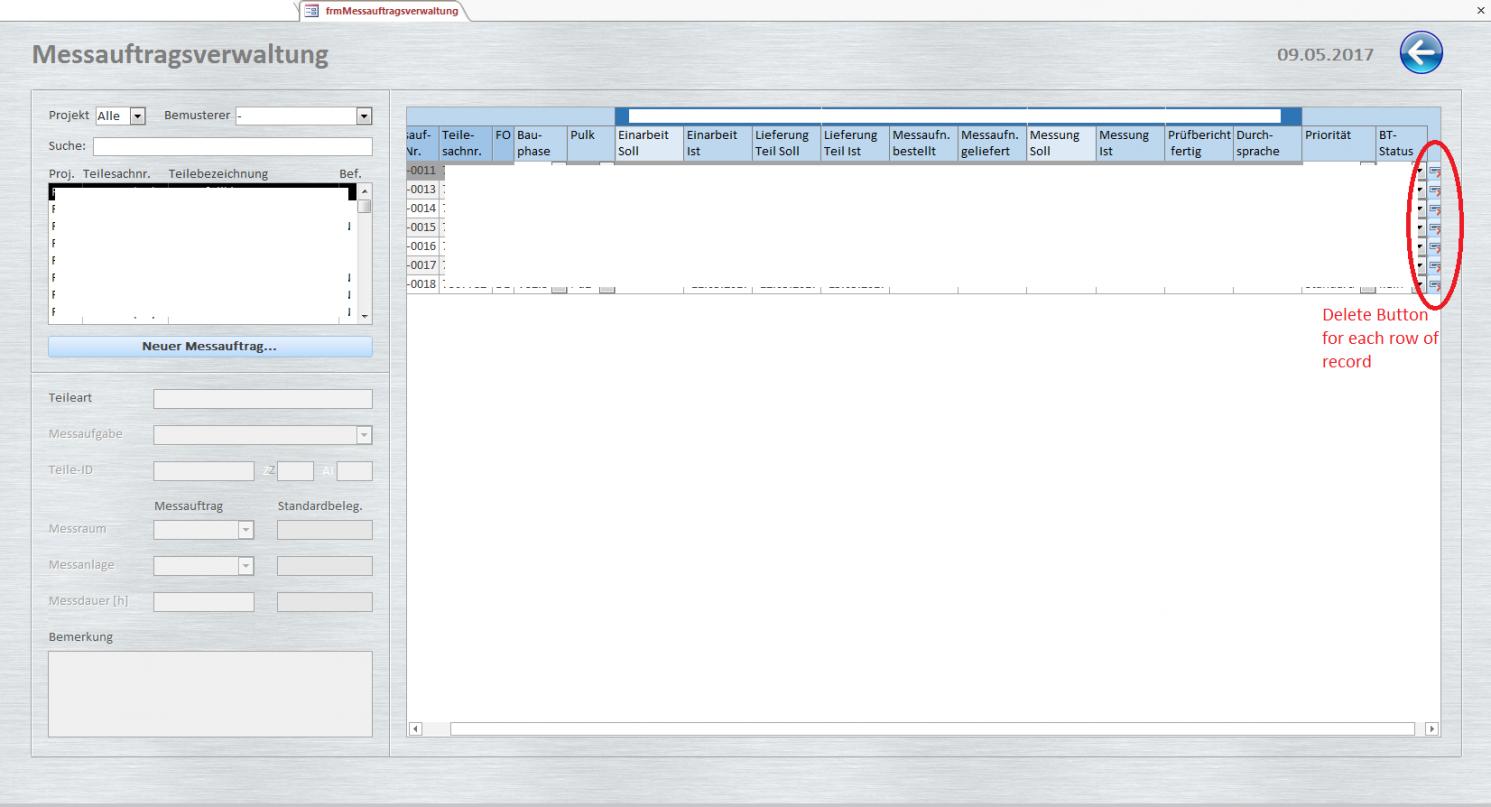Click the Messanlage Standardbeleg. field
This screenshot has width=1491, height=807.
click(324, 566)
